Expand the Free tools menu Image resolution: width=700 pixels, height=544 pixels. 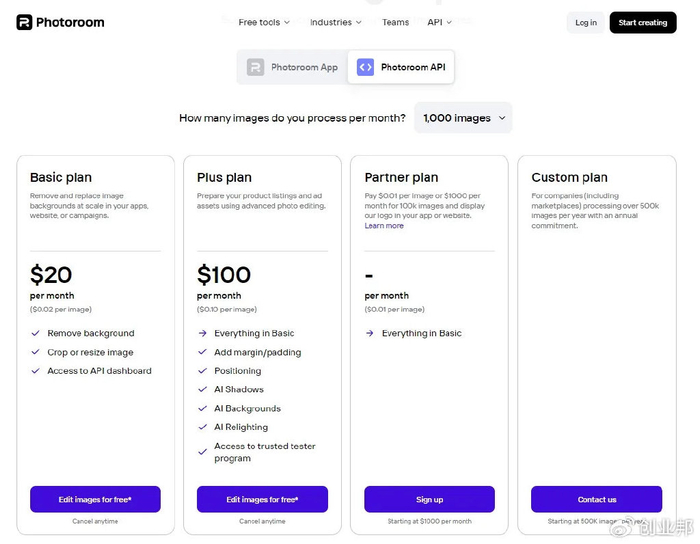(x=264, y=22)
